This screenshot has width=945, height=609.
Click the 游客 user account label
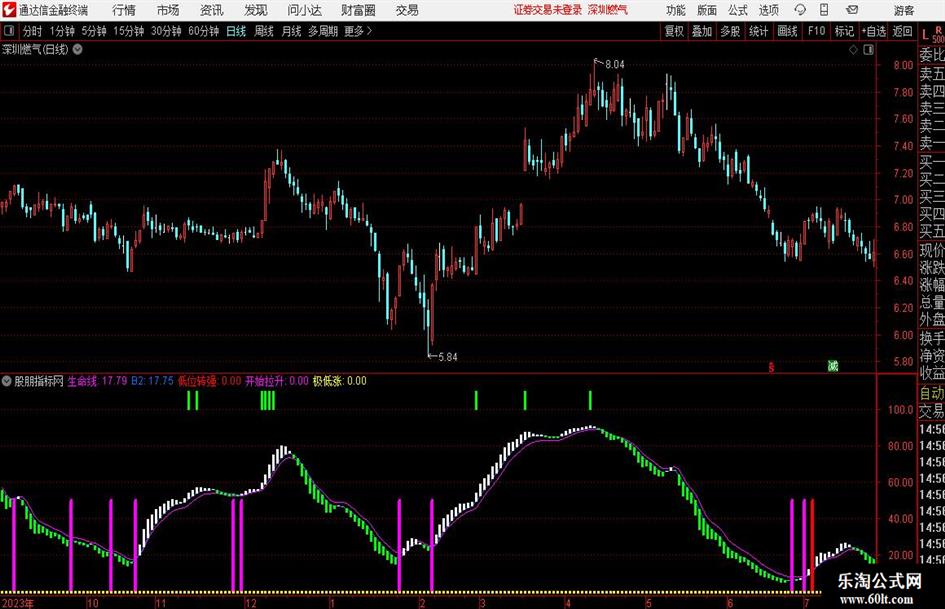coord(903,10)
